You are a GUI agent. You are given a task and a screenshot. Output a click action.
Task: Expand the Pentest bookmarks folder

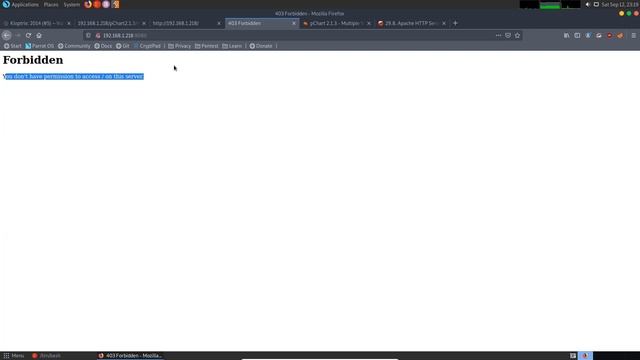click(x=207, y=46)
